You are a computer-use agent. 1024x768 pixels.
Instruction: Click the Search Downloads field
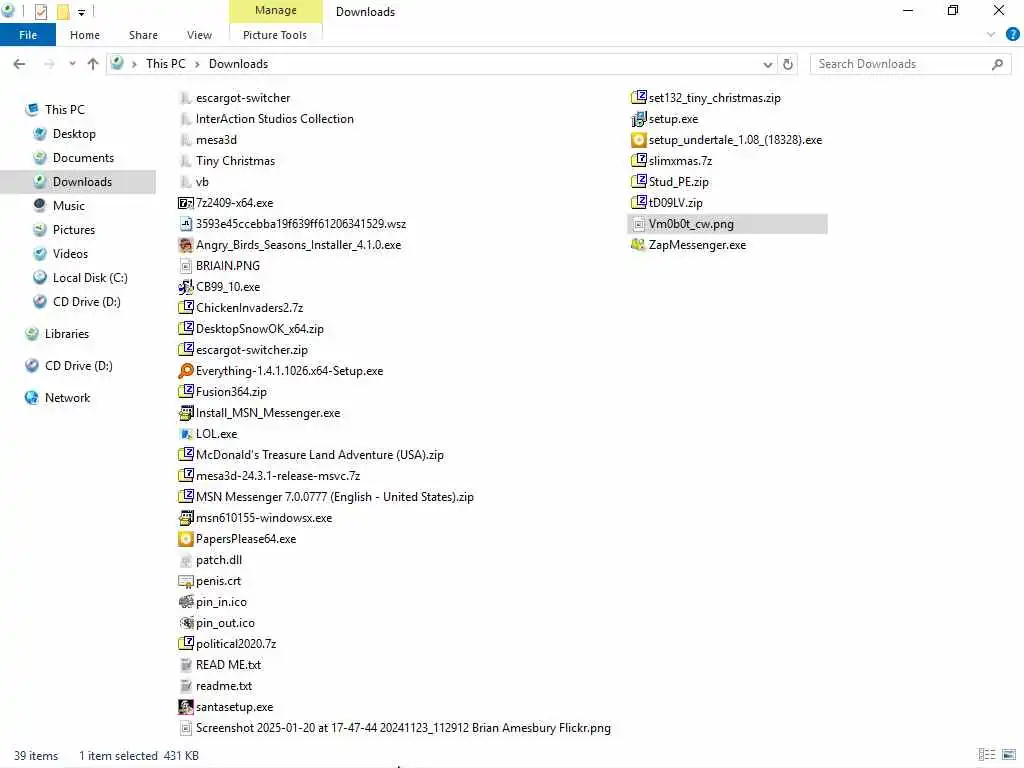tap(910, 64)
